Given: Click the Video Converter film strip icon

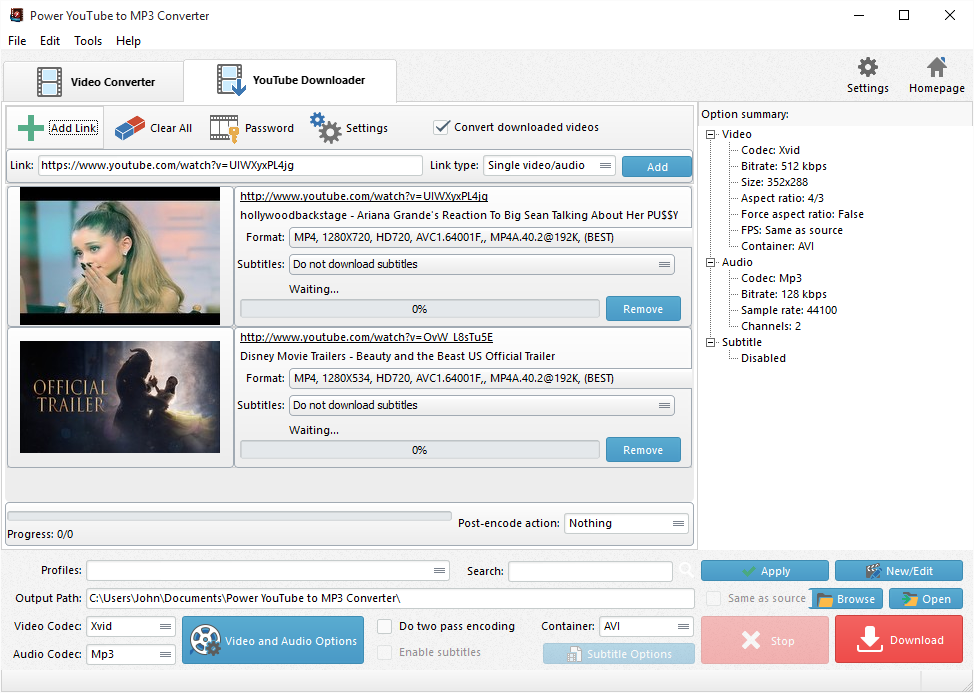Looking at the screenshot, I should (49, 82).
